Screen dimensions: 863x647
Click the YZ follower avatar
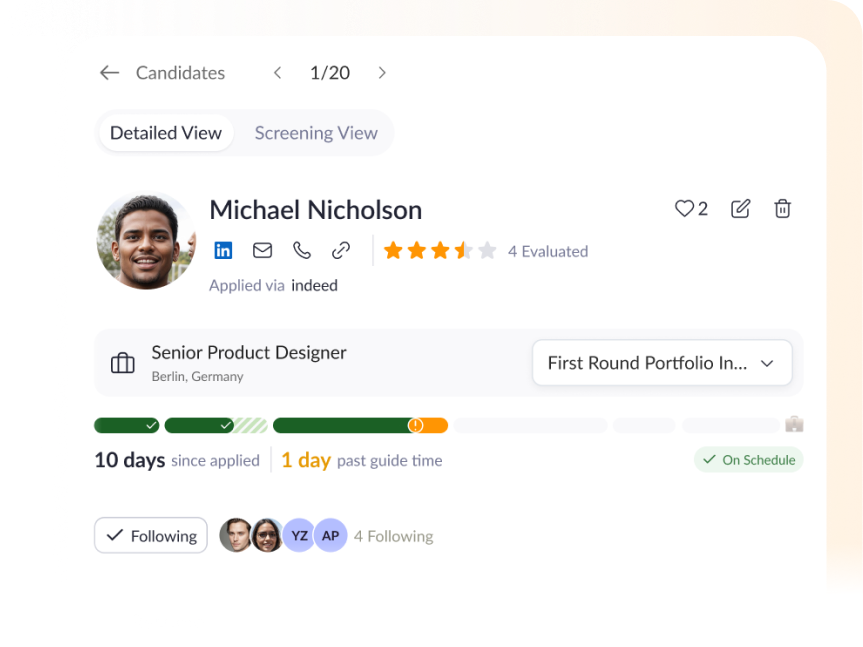click(299, 535)
